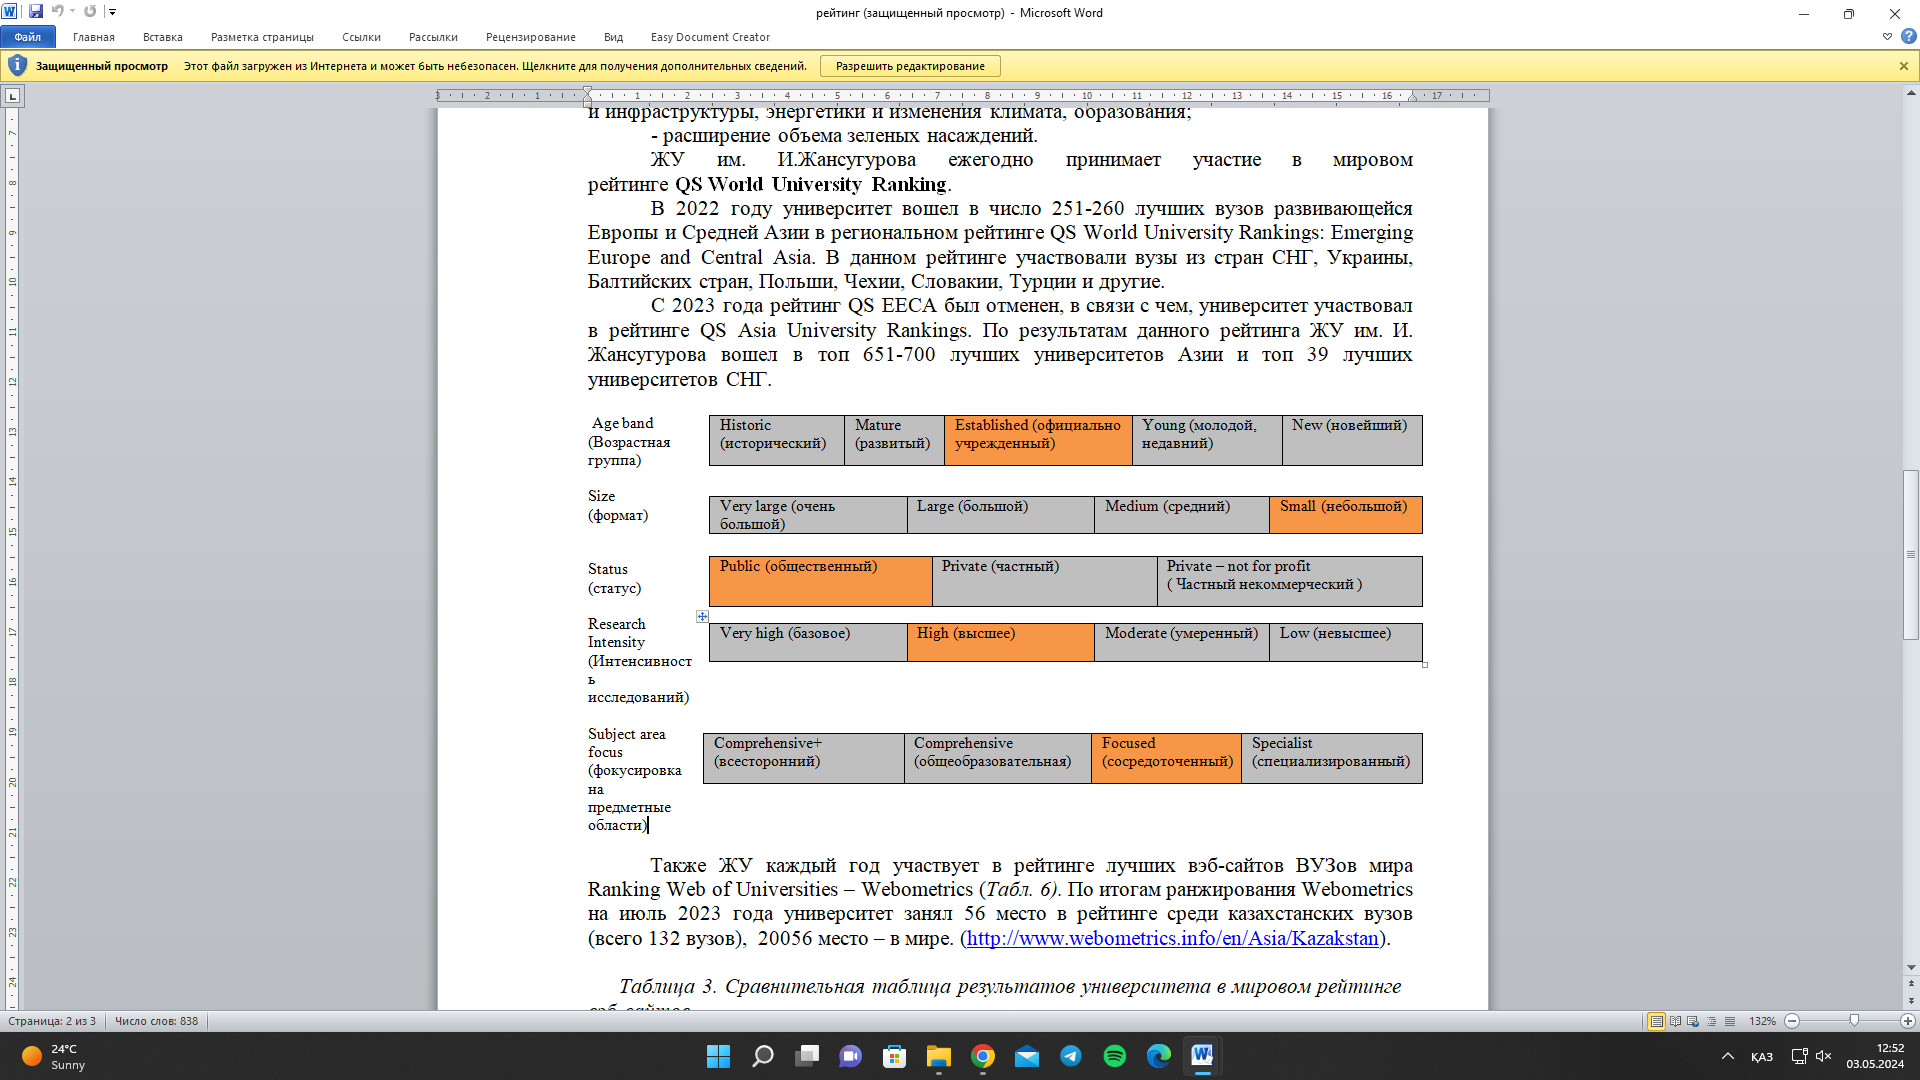Switch to Full Screen Reading view
This screenshot has height=1080, width=1920.
click(x=1675, y=1021)
